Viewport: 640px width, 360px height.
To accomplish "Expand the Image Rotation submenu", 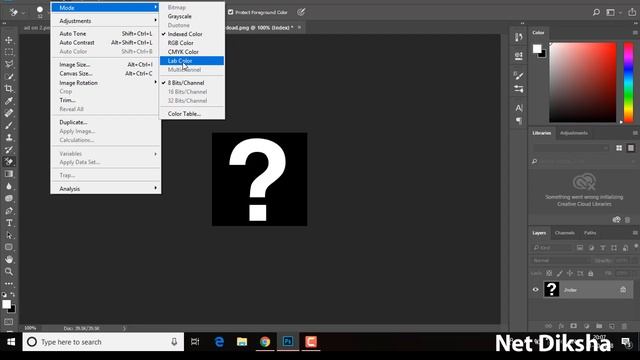I will [x=106, y=82].
